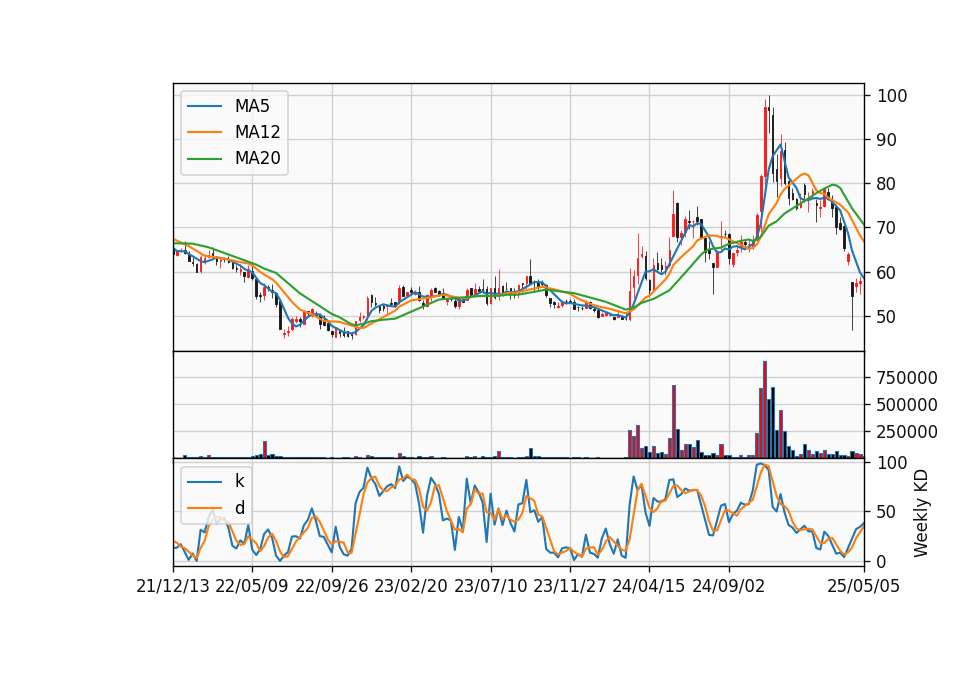Click the KD axis label 50
This screenshot has width=960, height=690.
click(887, 512)
